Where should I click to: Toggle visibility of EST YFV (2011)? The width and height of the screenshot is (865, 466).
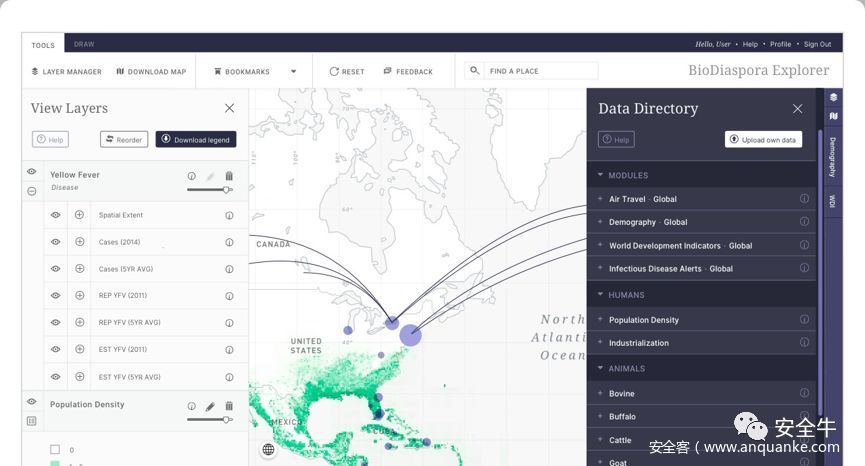pyautogui.click(x=56, y=349)
